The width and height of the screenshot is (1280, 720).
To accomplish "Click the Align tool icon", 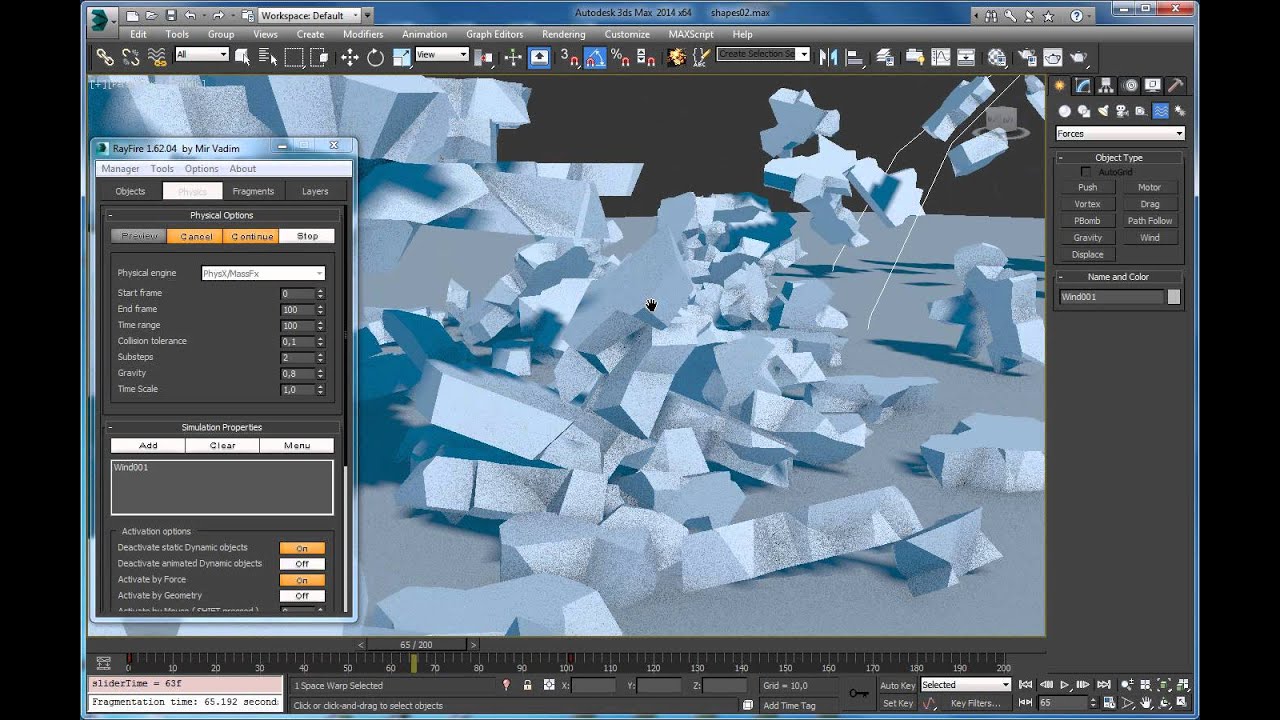I will (x=855, y=57).
